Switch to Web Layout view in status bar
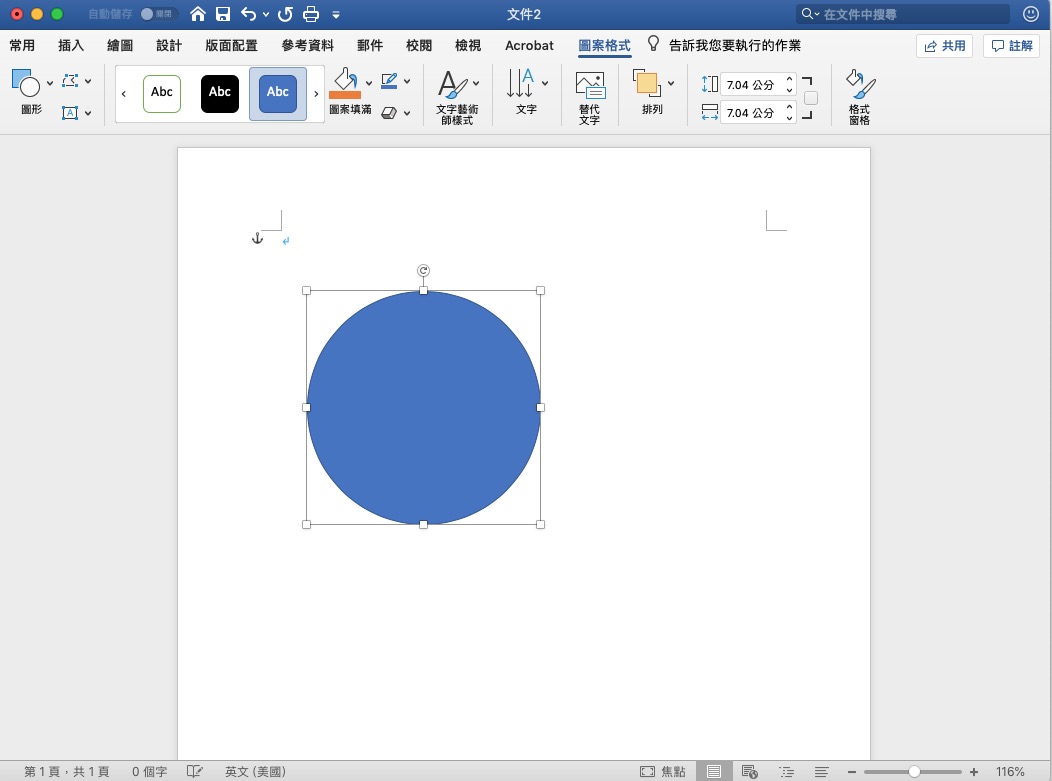The image size is (1052, 781). 749,772
